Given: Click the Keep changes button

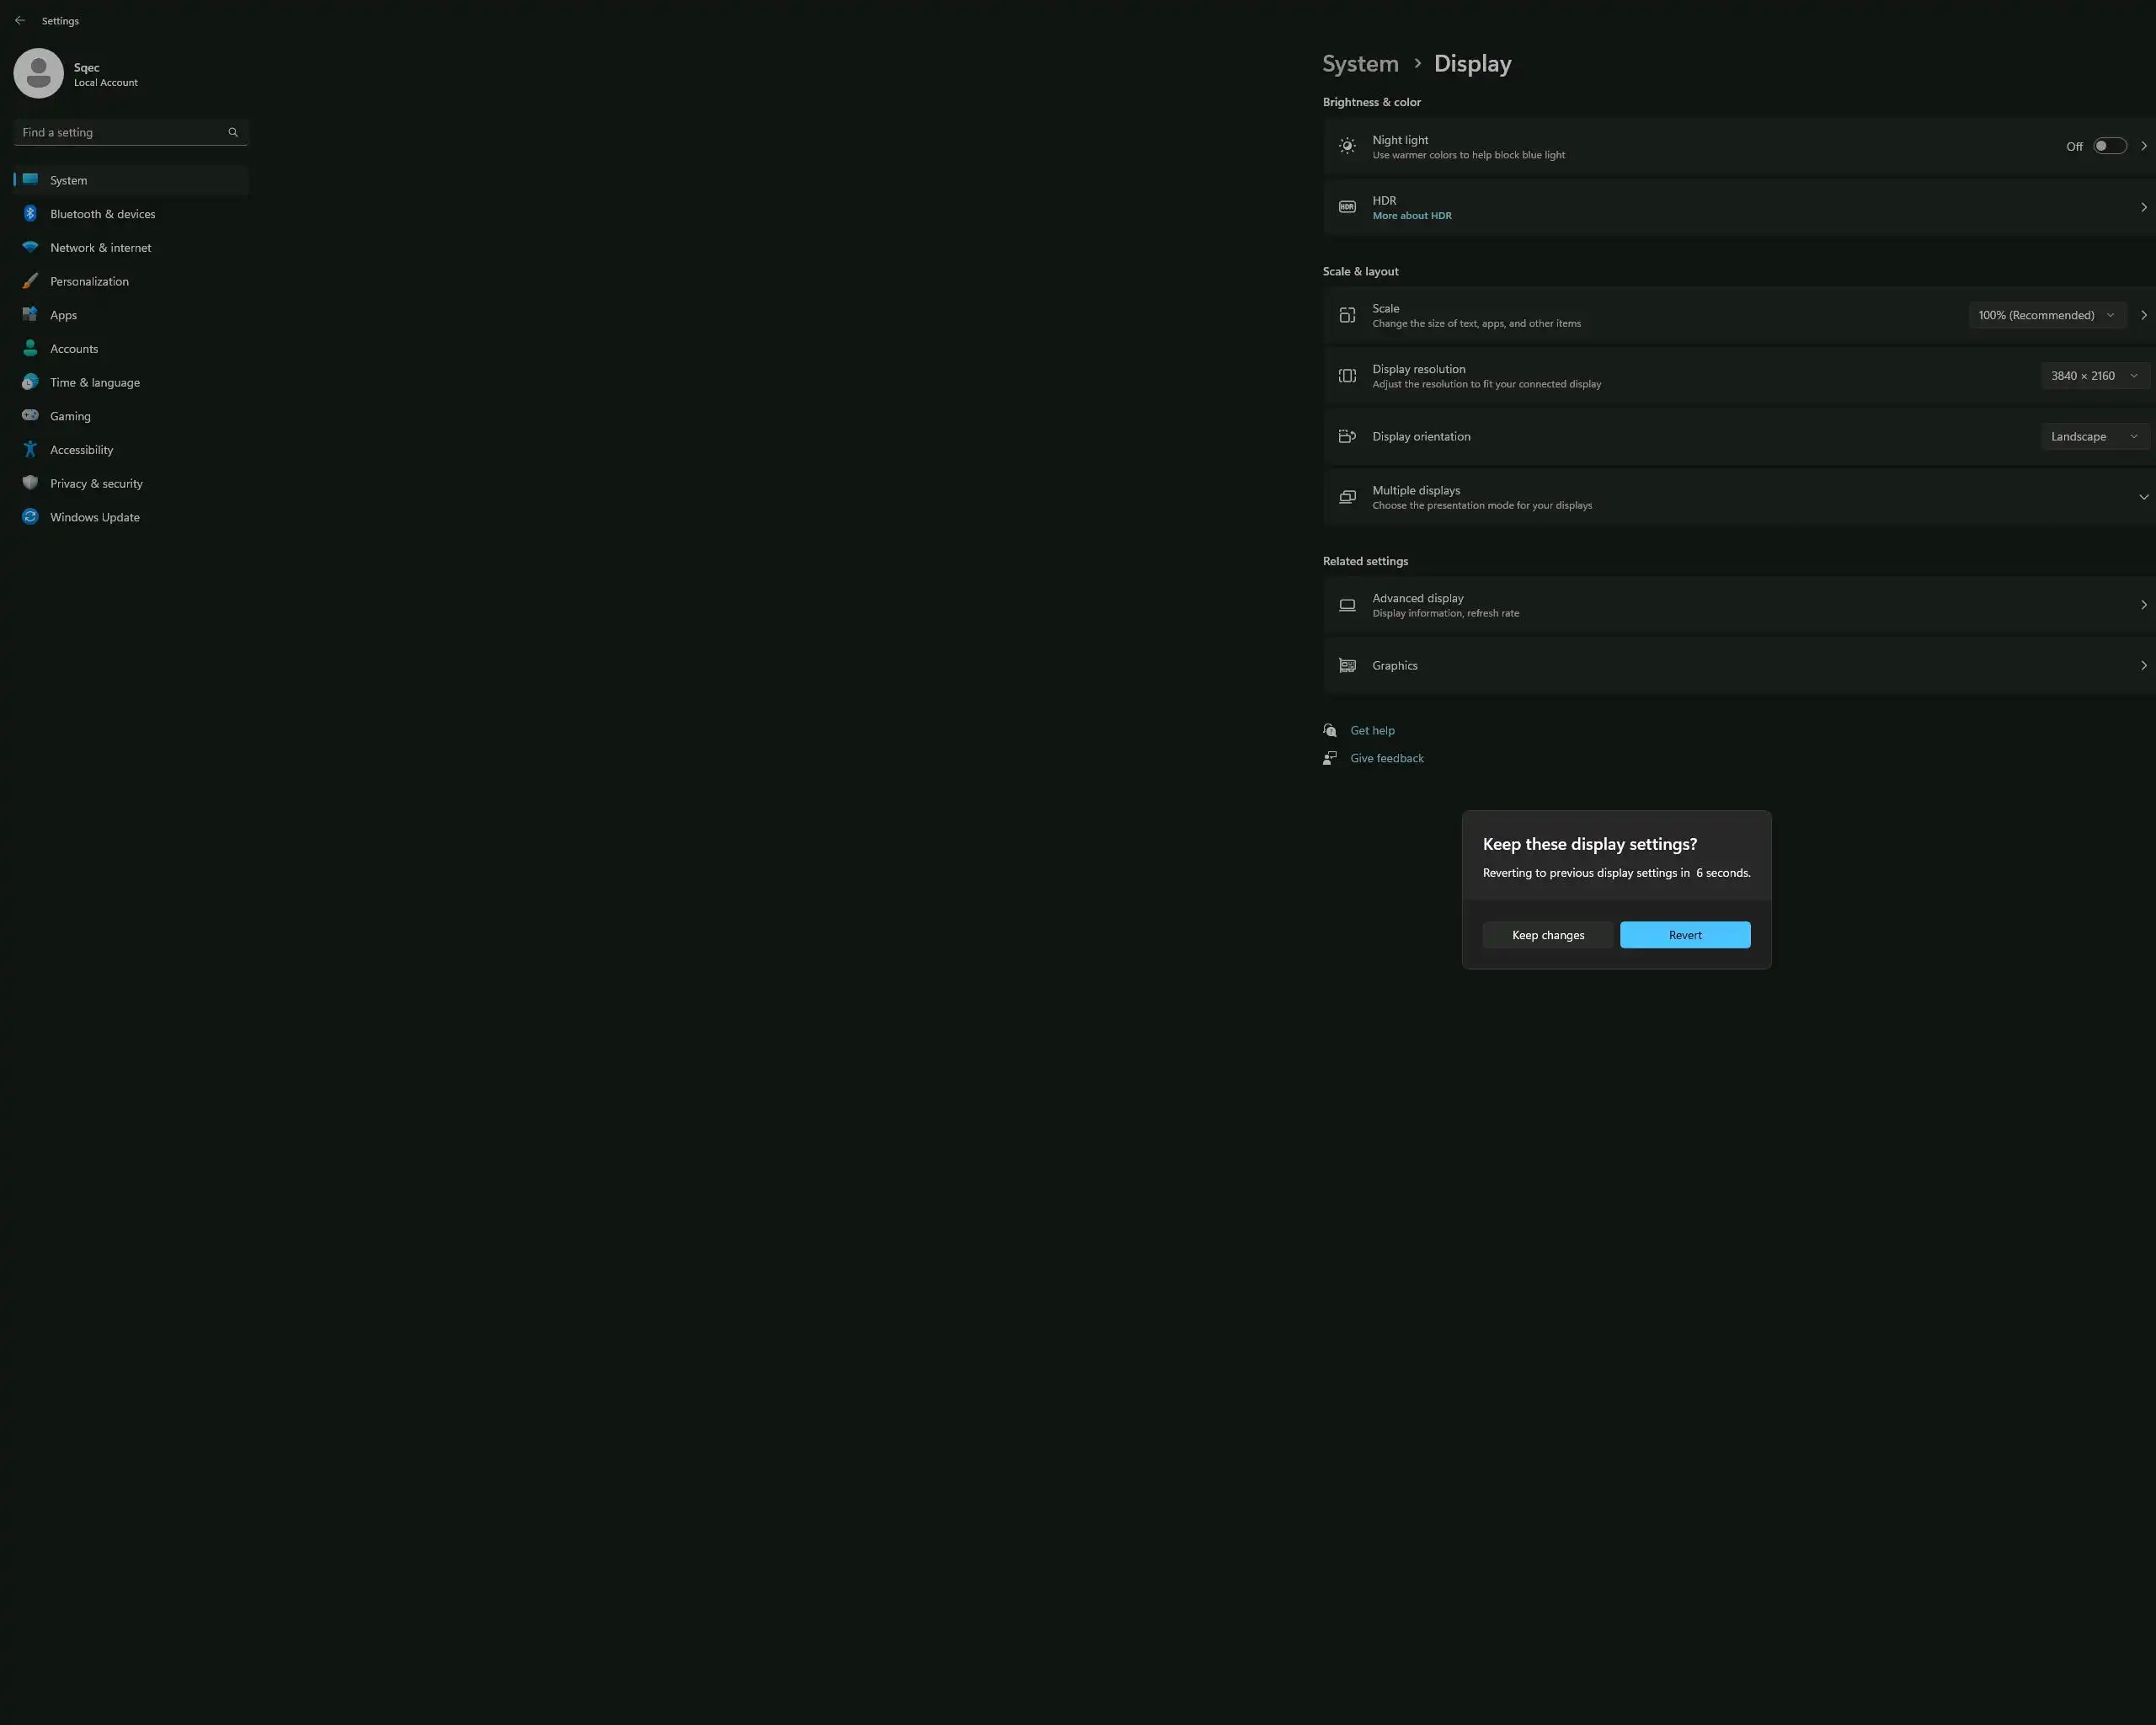Looking at the screenshot, I should click(x=1547, y=935).
